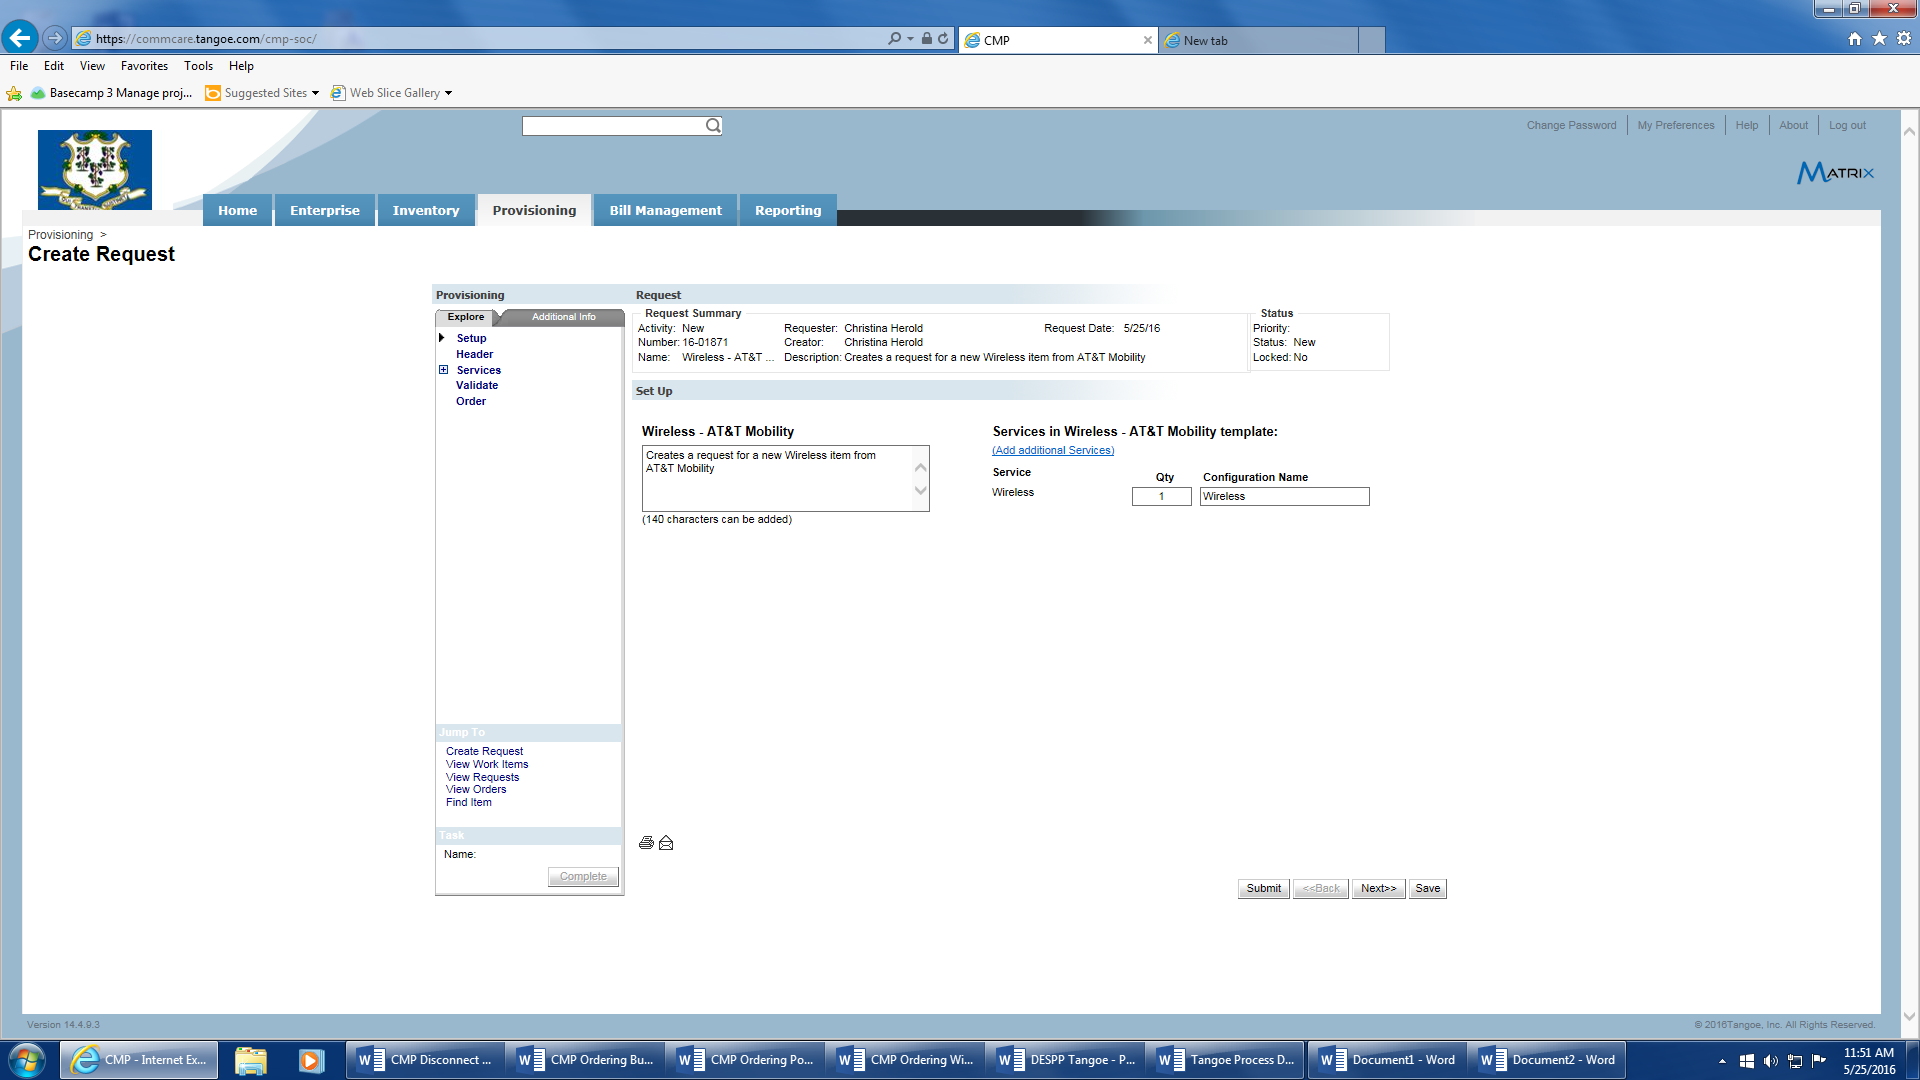Open the Suggested Sites dropdown

pos(315,93)
